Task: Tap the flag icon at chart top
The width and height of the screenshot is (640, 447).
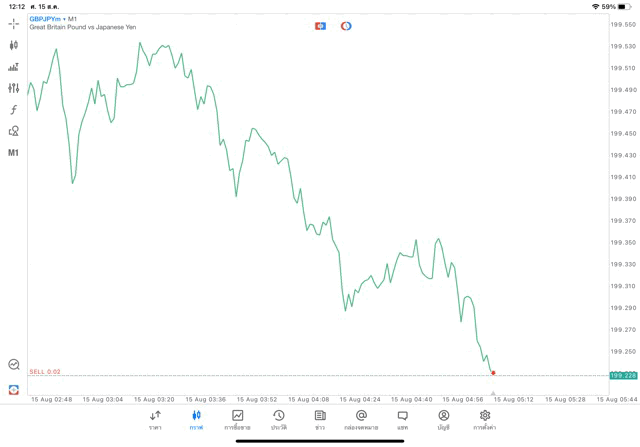Action: point(320,26)
